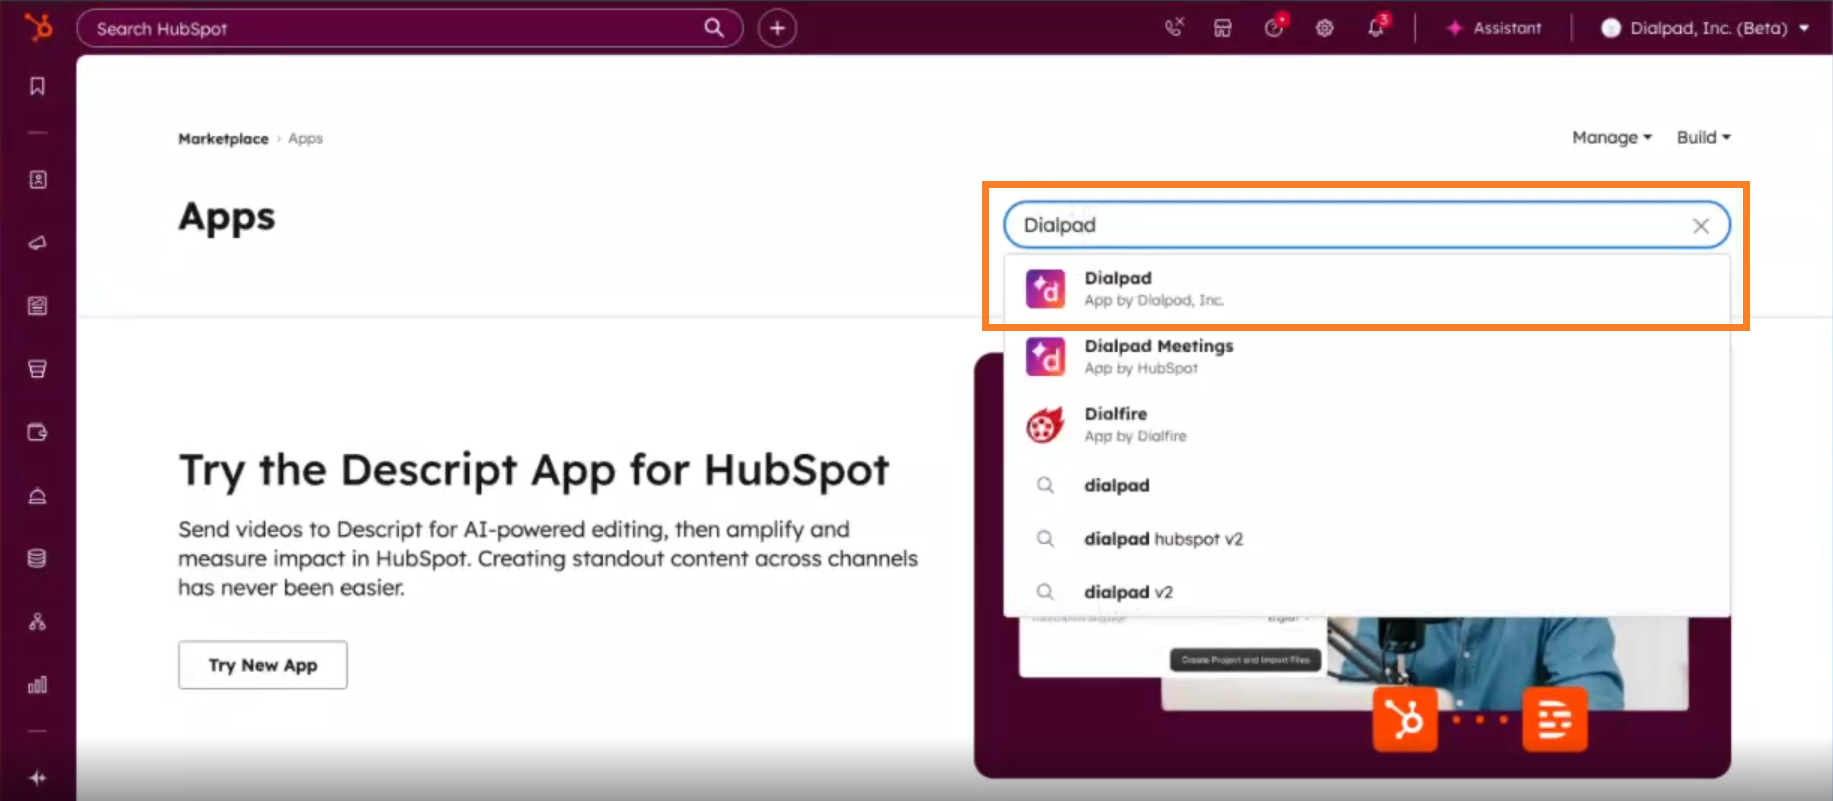Open the Bookmarks sidebar icon
Screen dimensions: 1833x801
[x=37, y=86]
